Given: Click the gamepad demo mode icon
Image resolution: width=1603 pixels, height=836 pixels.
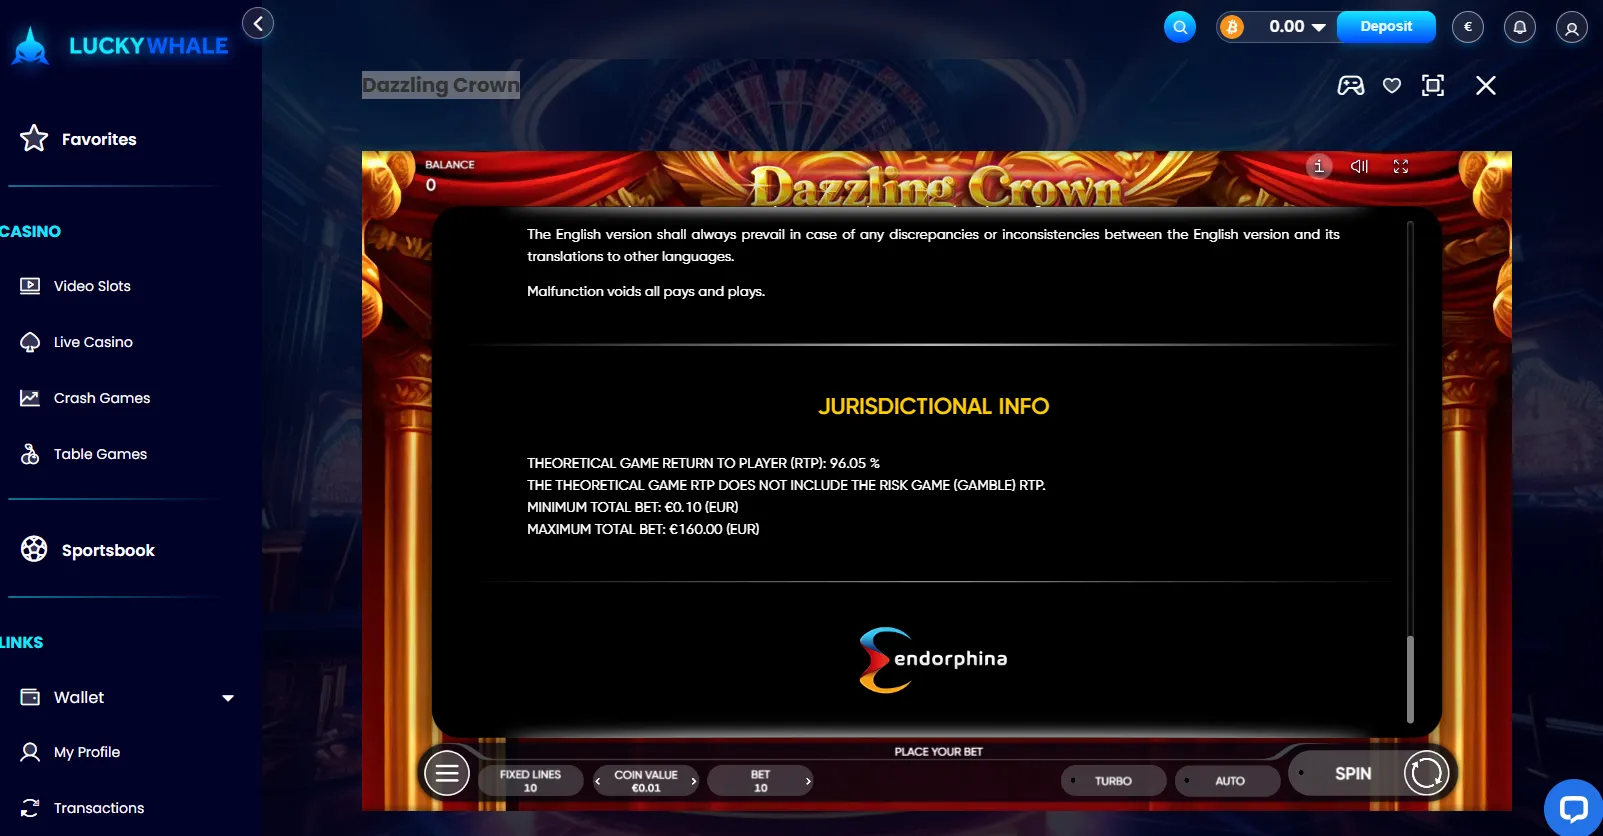Looking at the screenshot, I should click(1351, 85).
